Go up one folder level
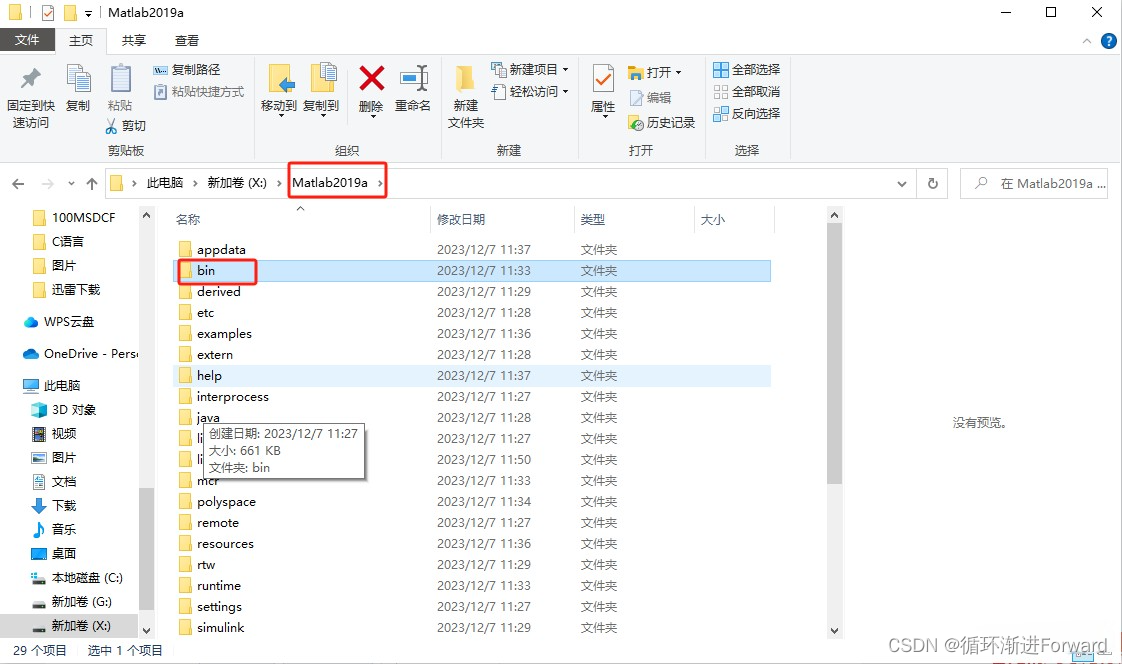This screenshot has height=664, width=1122. point(92,184)
